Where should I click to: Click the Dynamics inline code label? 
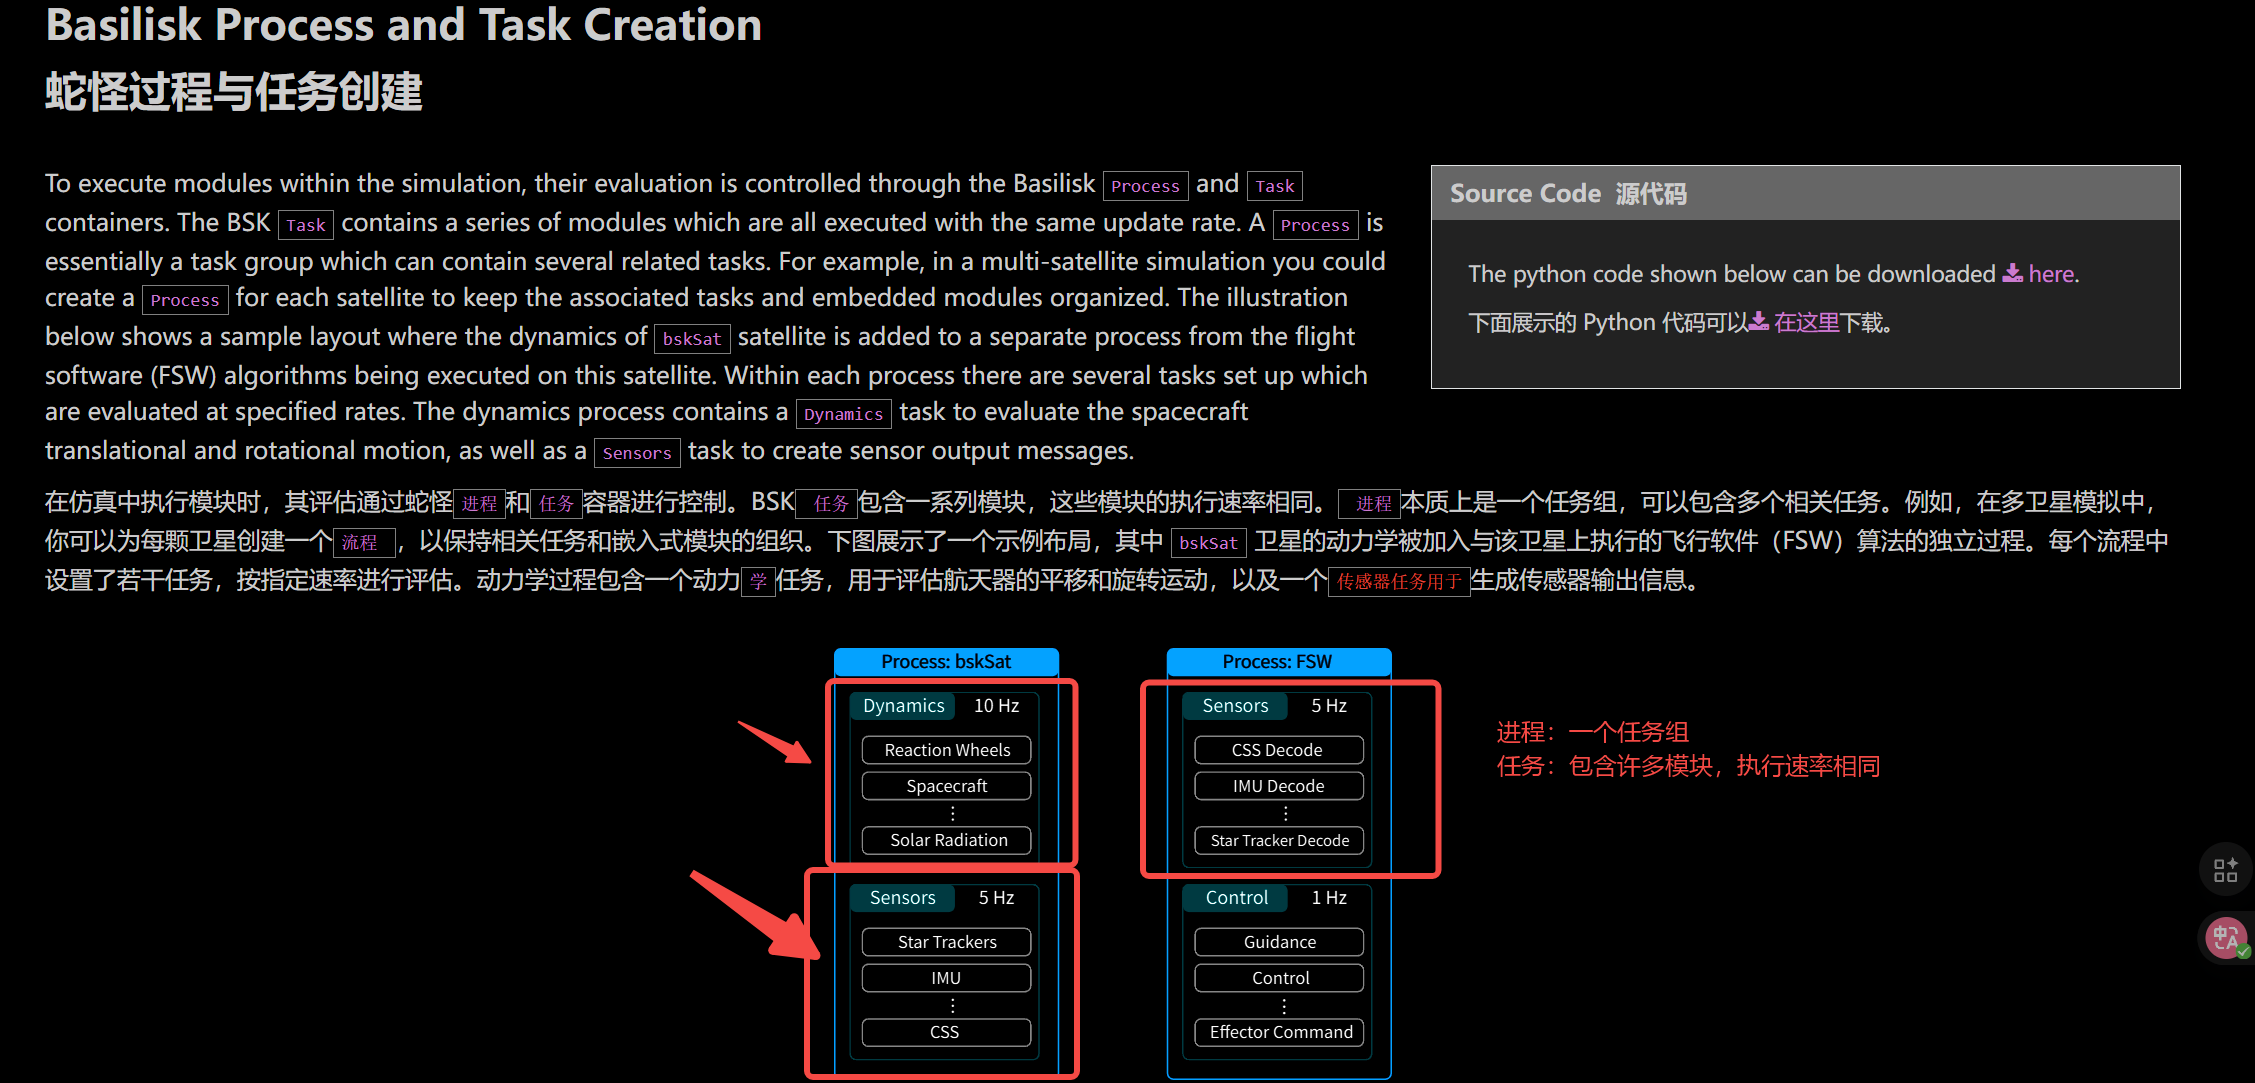pos(843,413)
